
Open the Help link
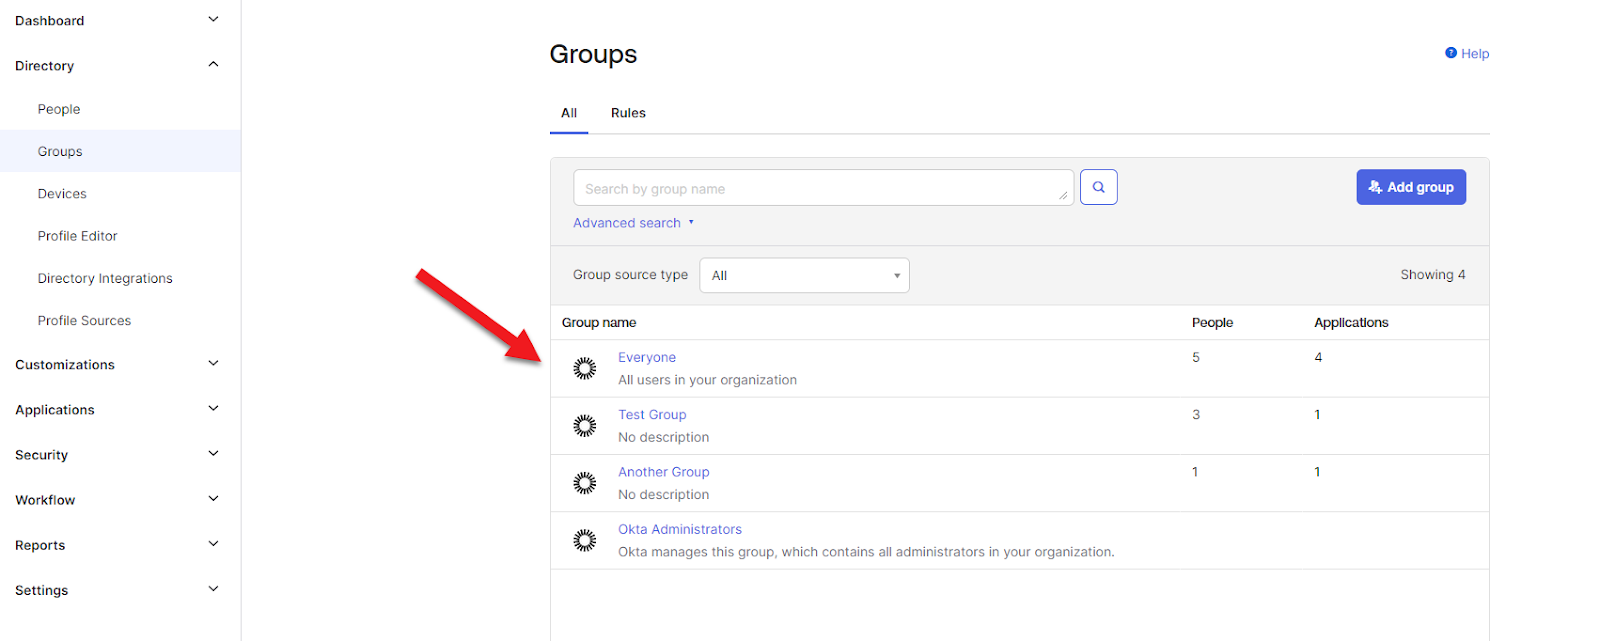(x=1467, y=54)
